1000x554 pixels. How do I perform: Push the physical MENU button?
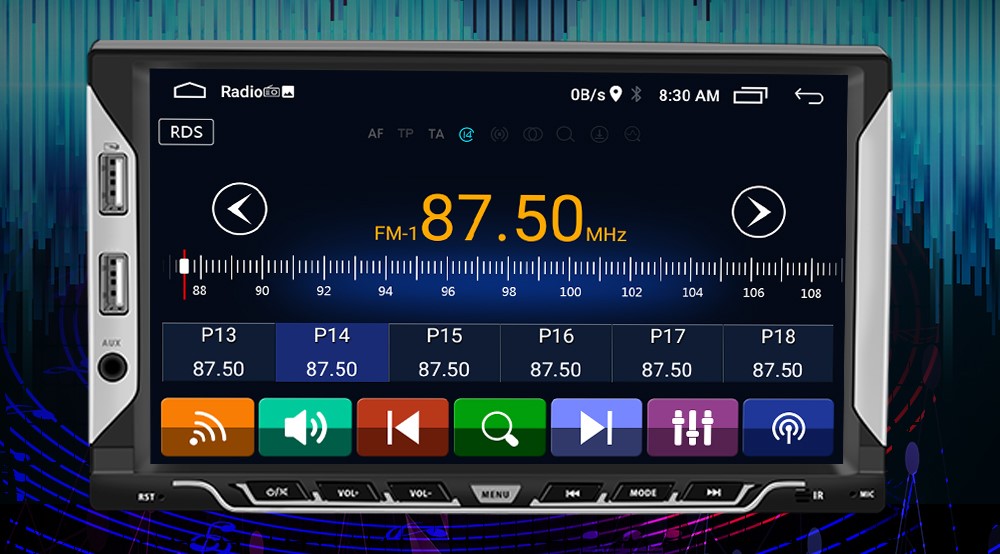click(x=496, y=495)
